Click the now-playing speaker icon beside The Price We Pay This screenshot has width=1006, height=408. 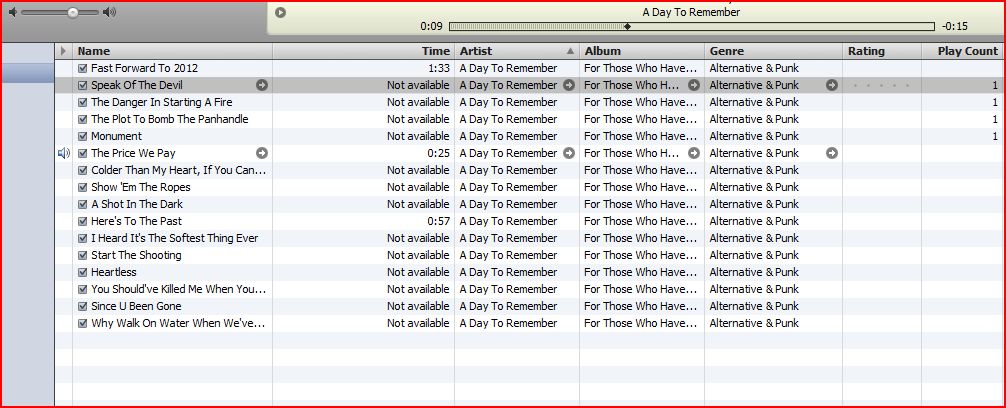tap(64, 153)
